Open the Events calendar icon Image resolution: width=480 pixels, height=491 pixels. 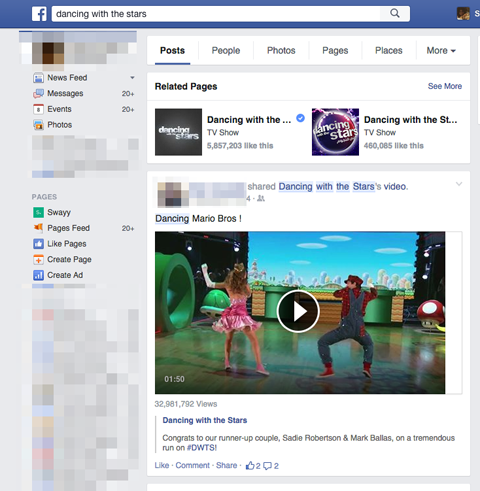point(38,109)
